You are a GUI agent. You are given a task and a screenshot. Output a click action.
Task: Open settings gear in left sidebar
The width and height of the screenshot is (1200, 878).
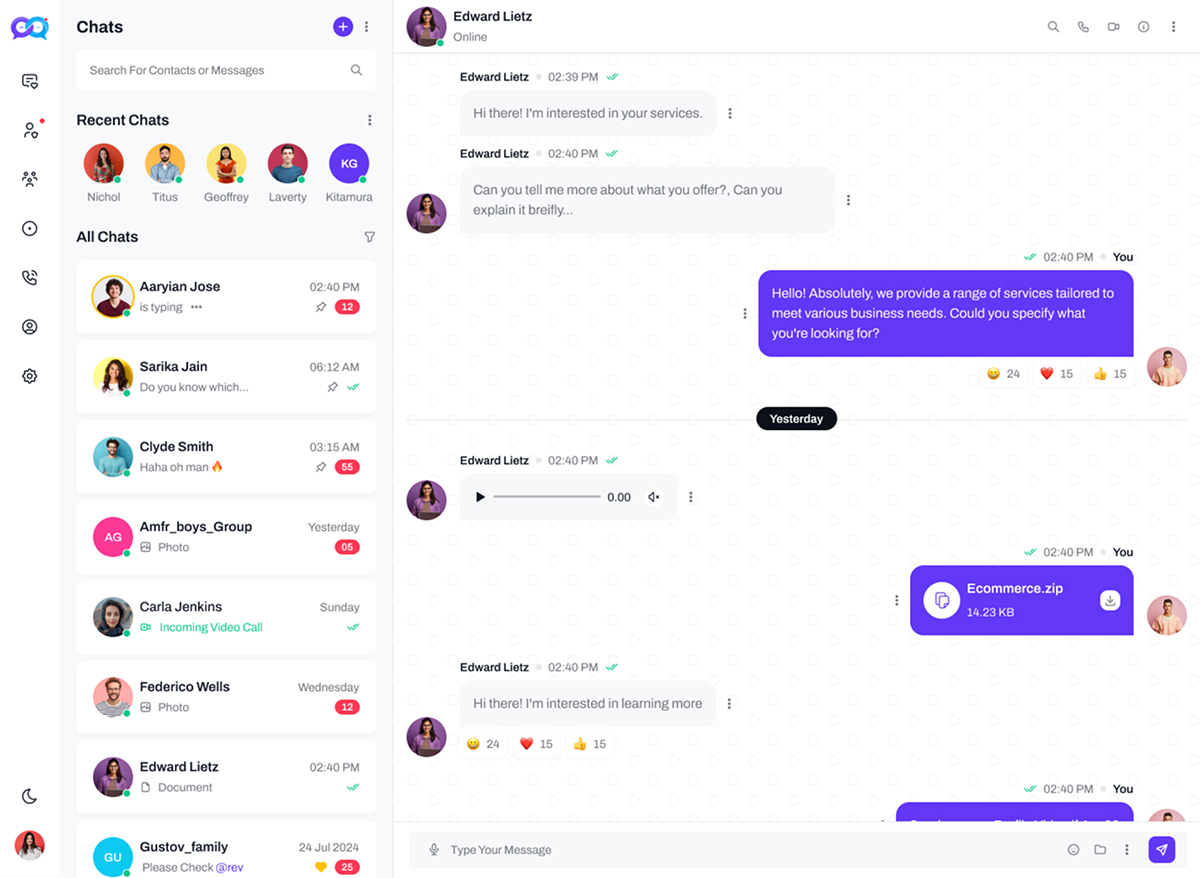(30, 376)
